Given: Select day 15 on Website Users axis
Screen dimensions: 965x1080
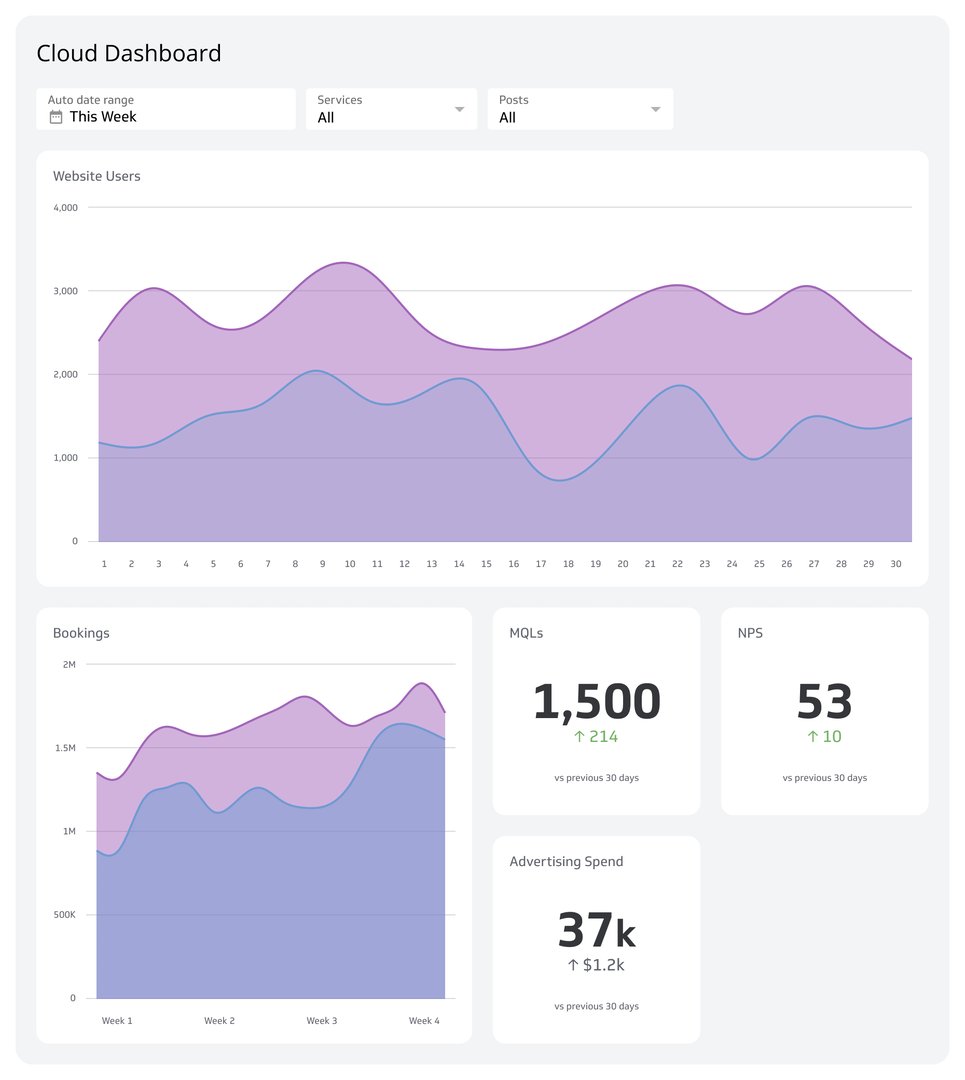Looking at the screenshot, I should click(x=486, y=563).
